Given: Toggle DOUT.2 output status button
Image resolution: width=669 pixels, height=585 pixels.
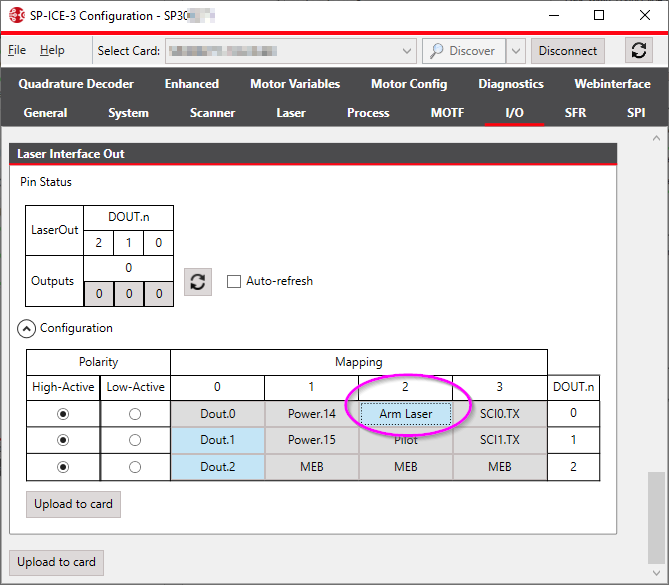Looking at the screenshot, I should [99, 294].
